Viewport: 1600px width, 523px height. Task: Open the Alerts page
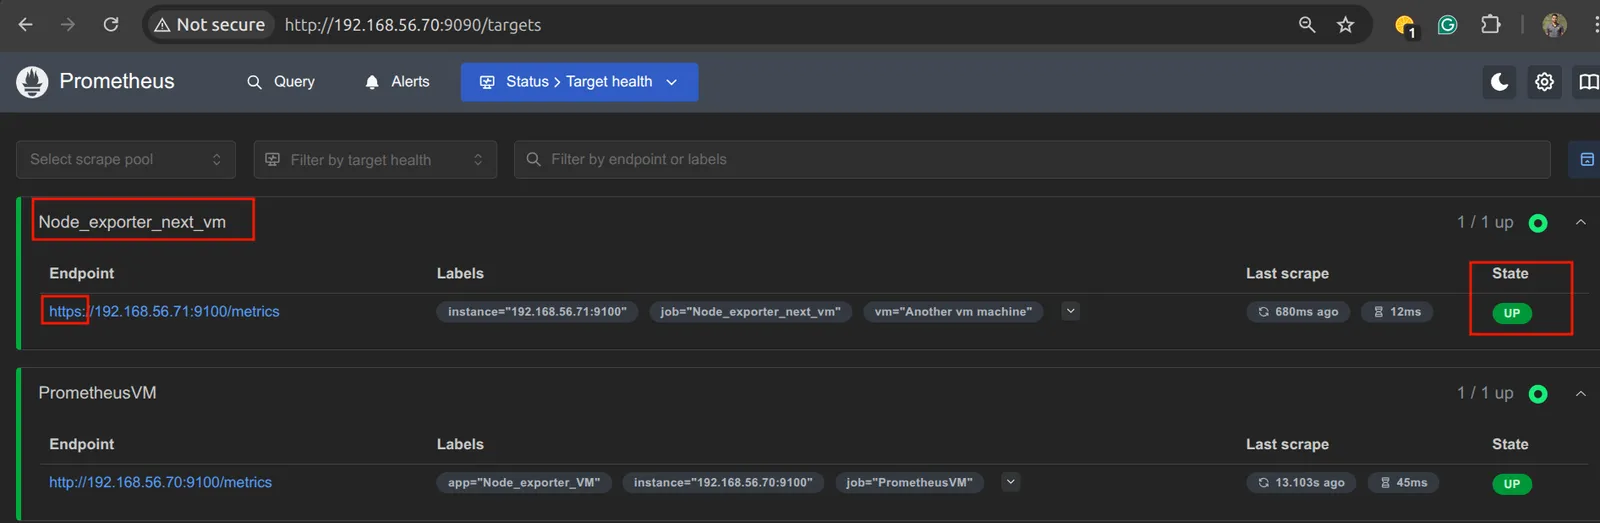click(x=397, y=82)
